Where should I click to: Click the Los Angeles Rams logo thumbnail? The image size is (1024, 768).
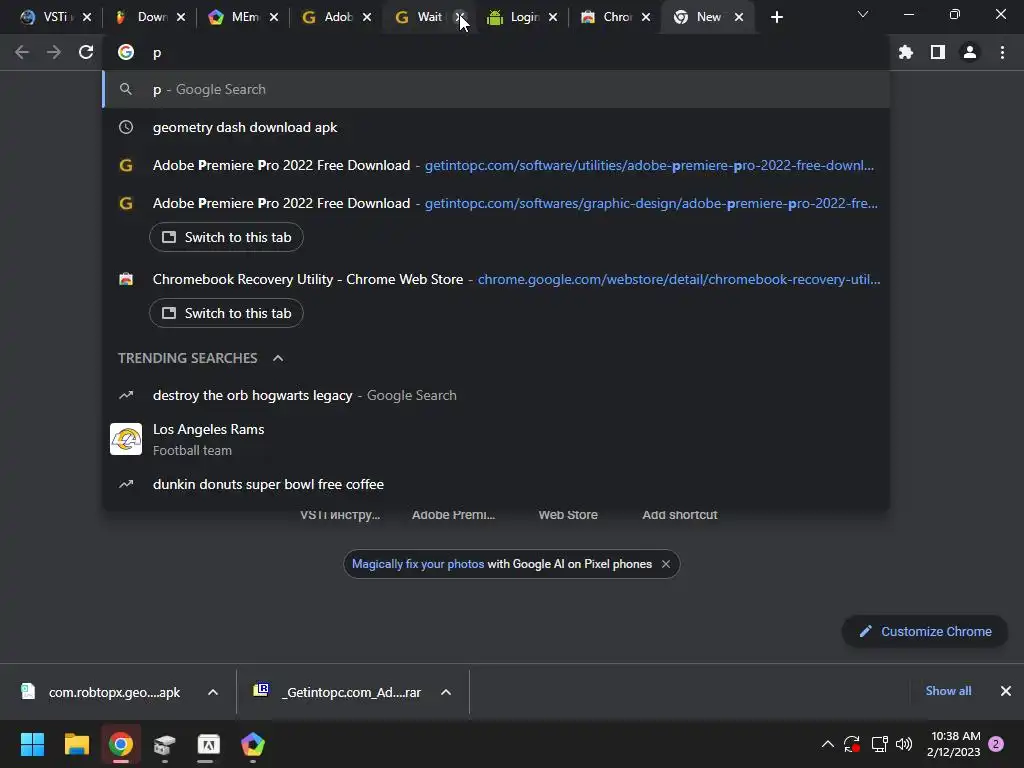[126, 439]
